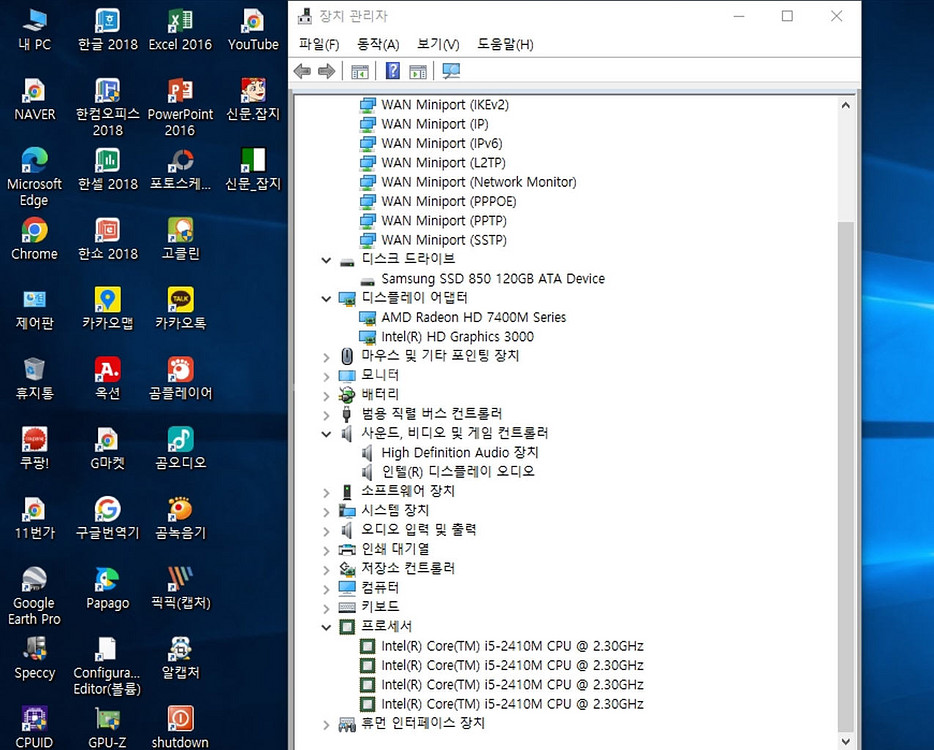Image resolution: width=934 pixels, height=750 pixels.
Task: Click the forward arrow in Device Manager toolbar
Action: (326, 71)
